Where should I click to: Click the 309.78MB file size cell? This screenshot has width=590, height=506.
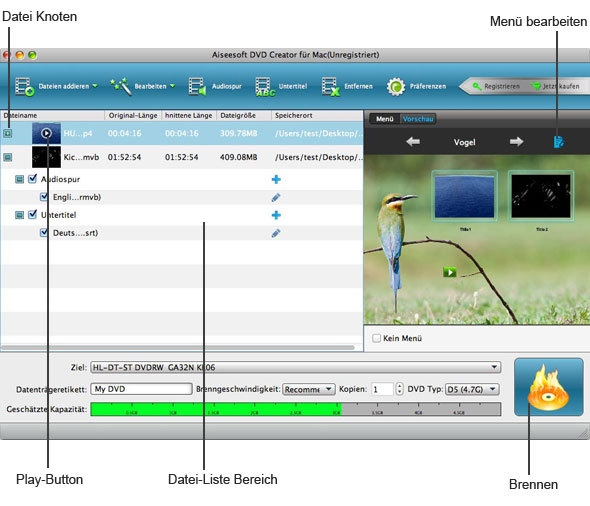coord(239,133)
